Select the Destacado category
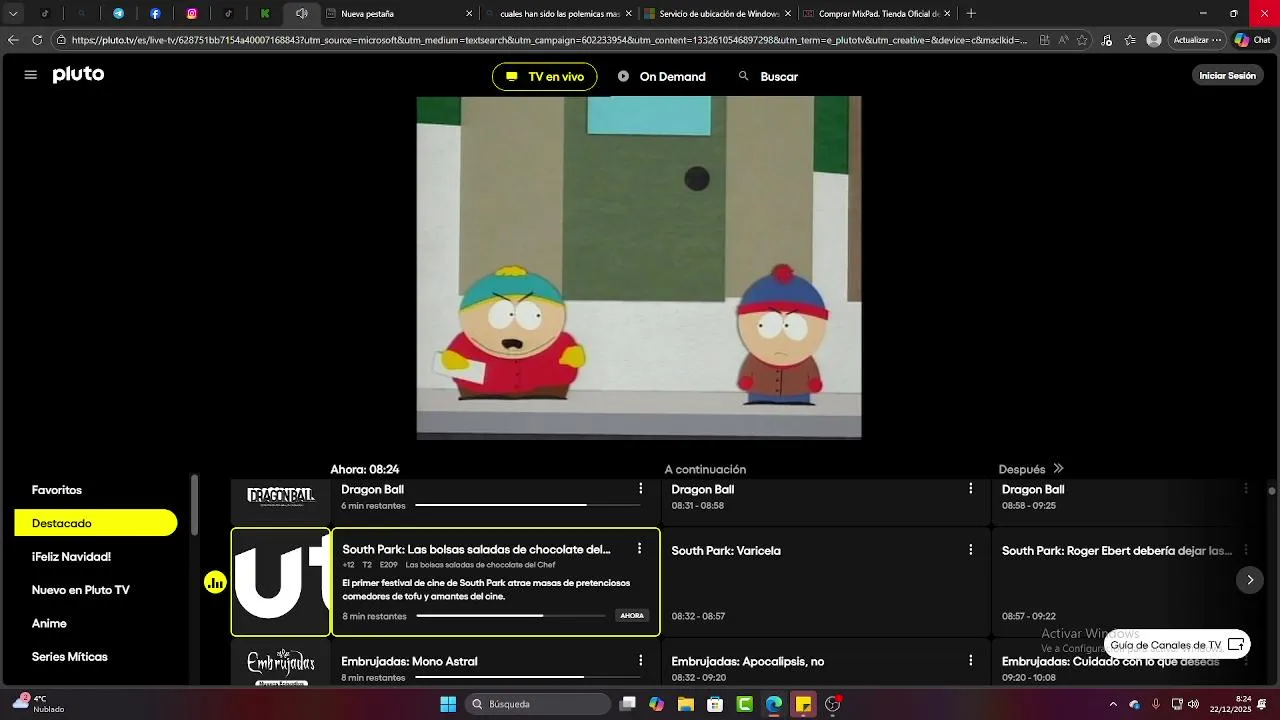The height and width of the screenshot is (720, 1280). tap(96, 523)
